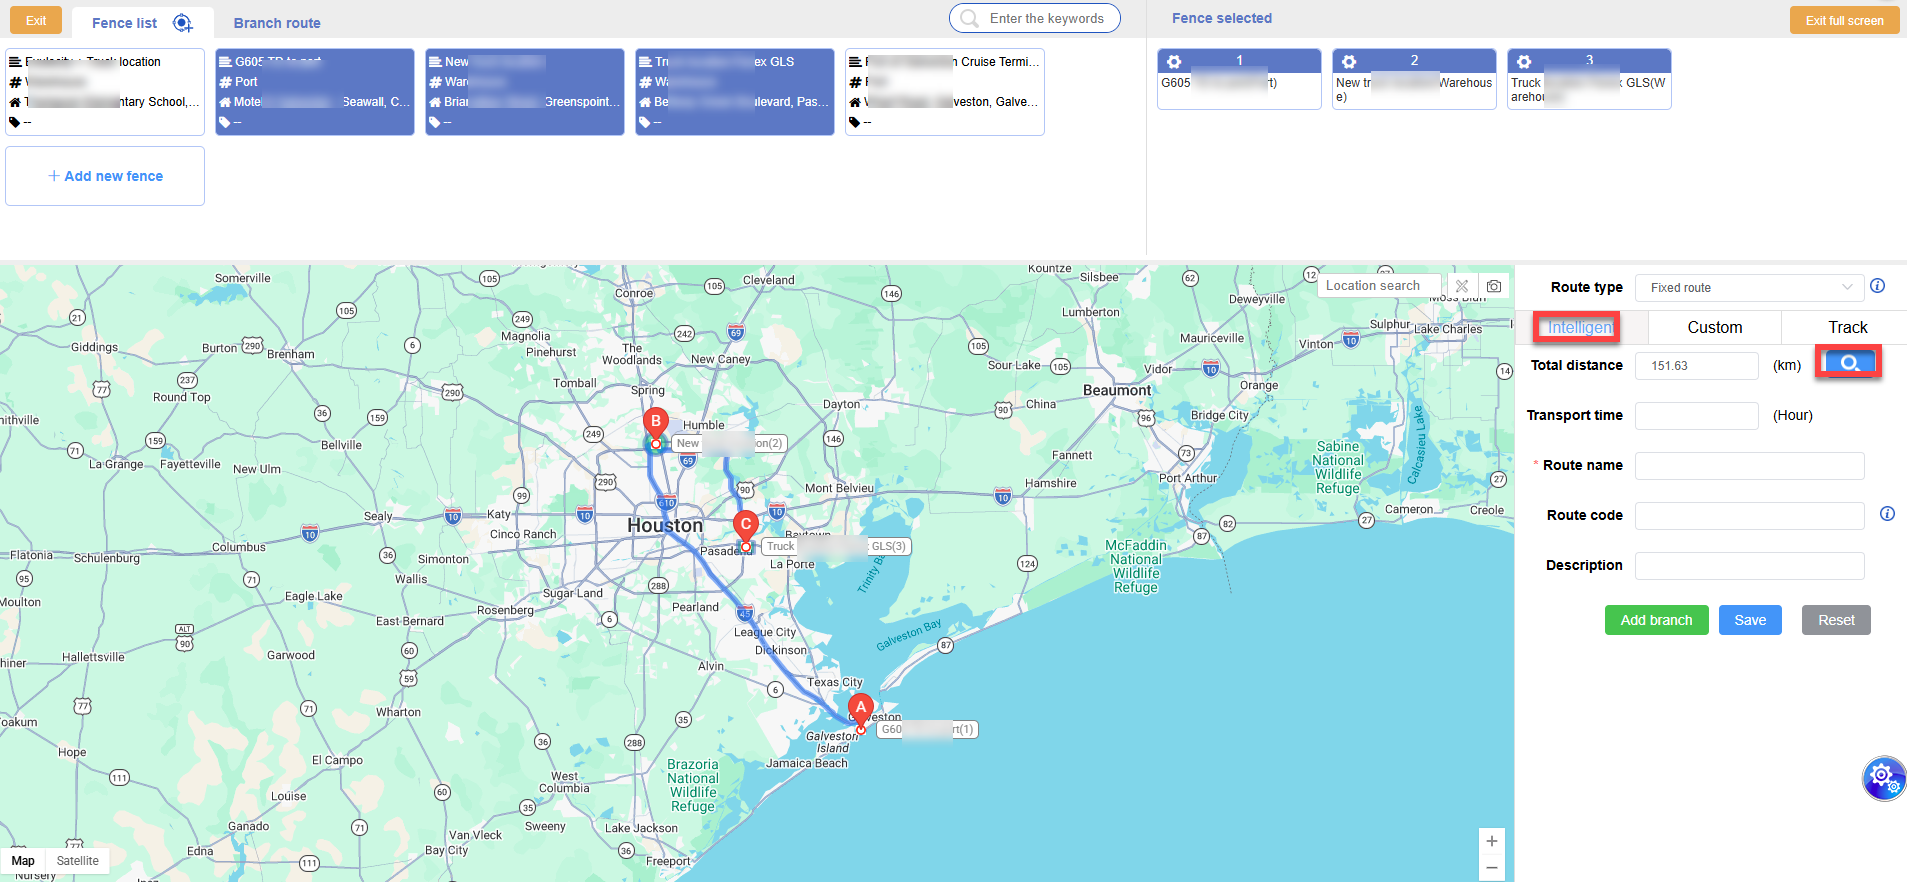Image resolution: width=1907 pixels, height=882 pixels.
Task: Clear location search with the X icon
Action: [x=1462, y=286]
